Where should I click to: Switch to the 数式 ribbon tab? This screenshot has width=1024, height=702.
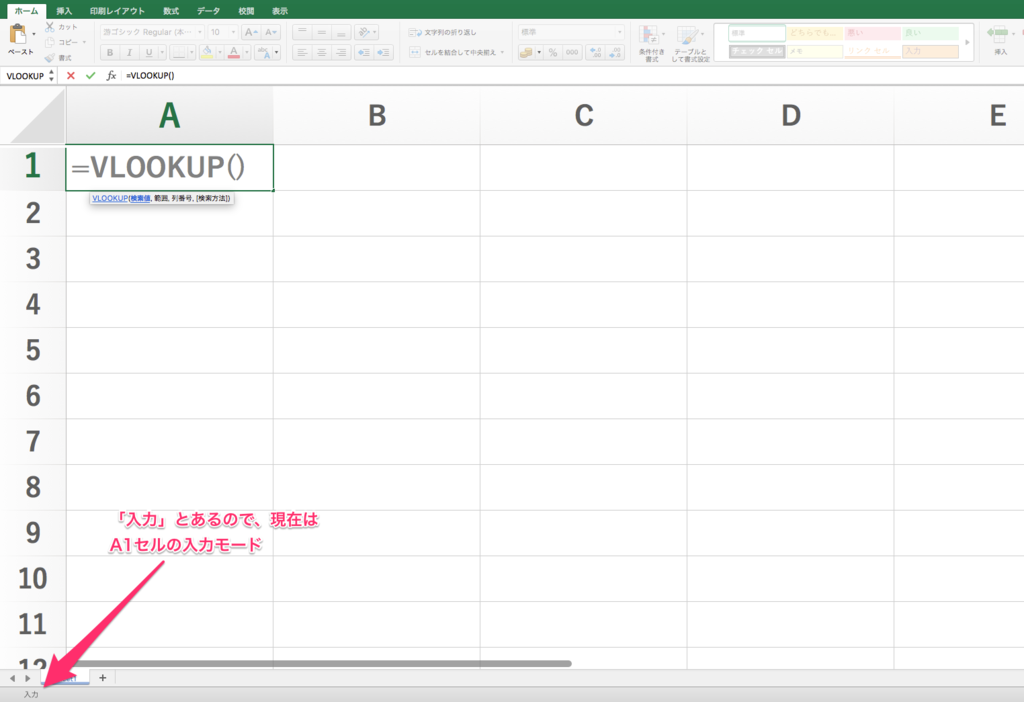[x=170, y=10]
